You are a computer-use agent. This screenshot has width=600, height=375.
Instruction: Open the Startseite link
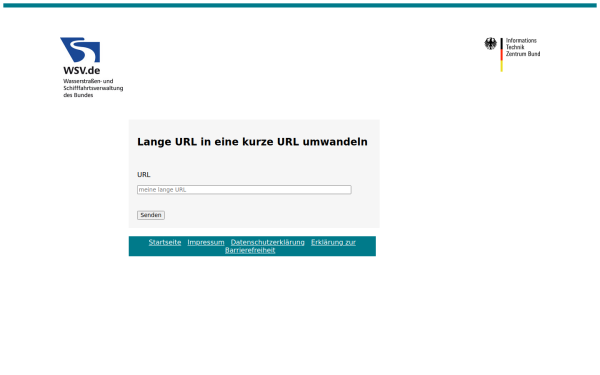click(x=165, y=242)
